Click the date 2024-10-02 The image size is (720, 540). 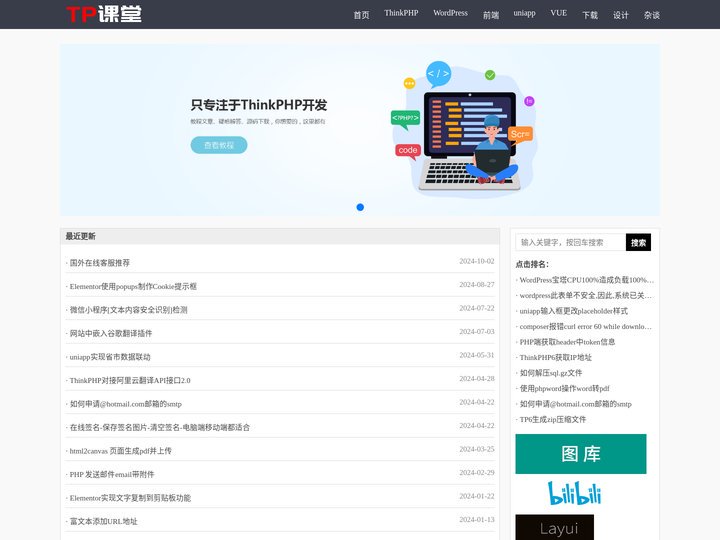(477, 261)
